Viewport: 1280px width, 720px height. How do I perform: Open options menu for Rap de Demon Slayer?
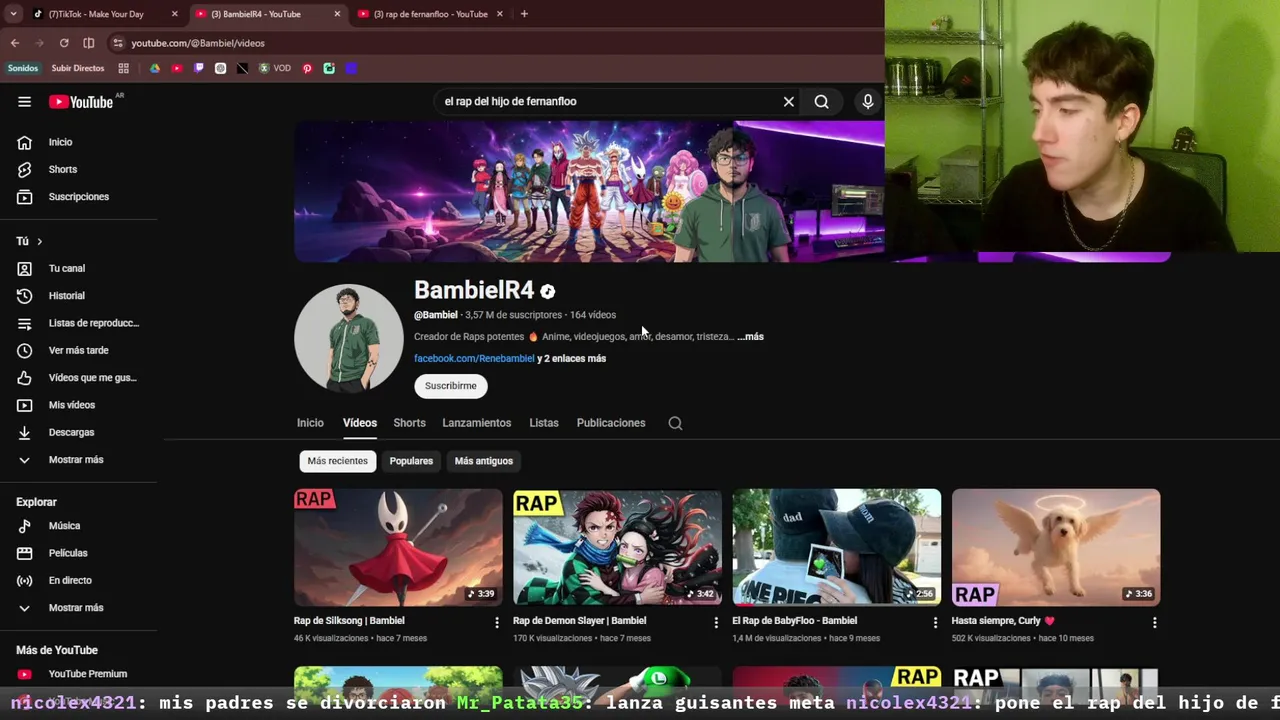tap(715, 622)
